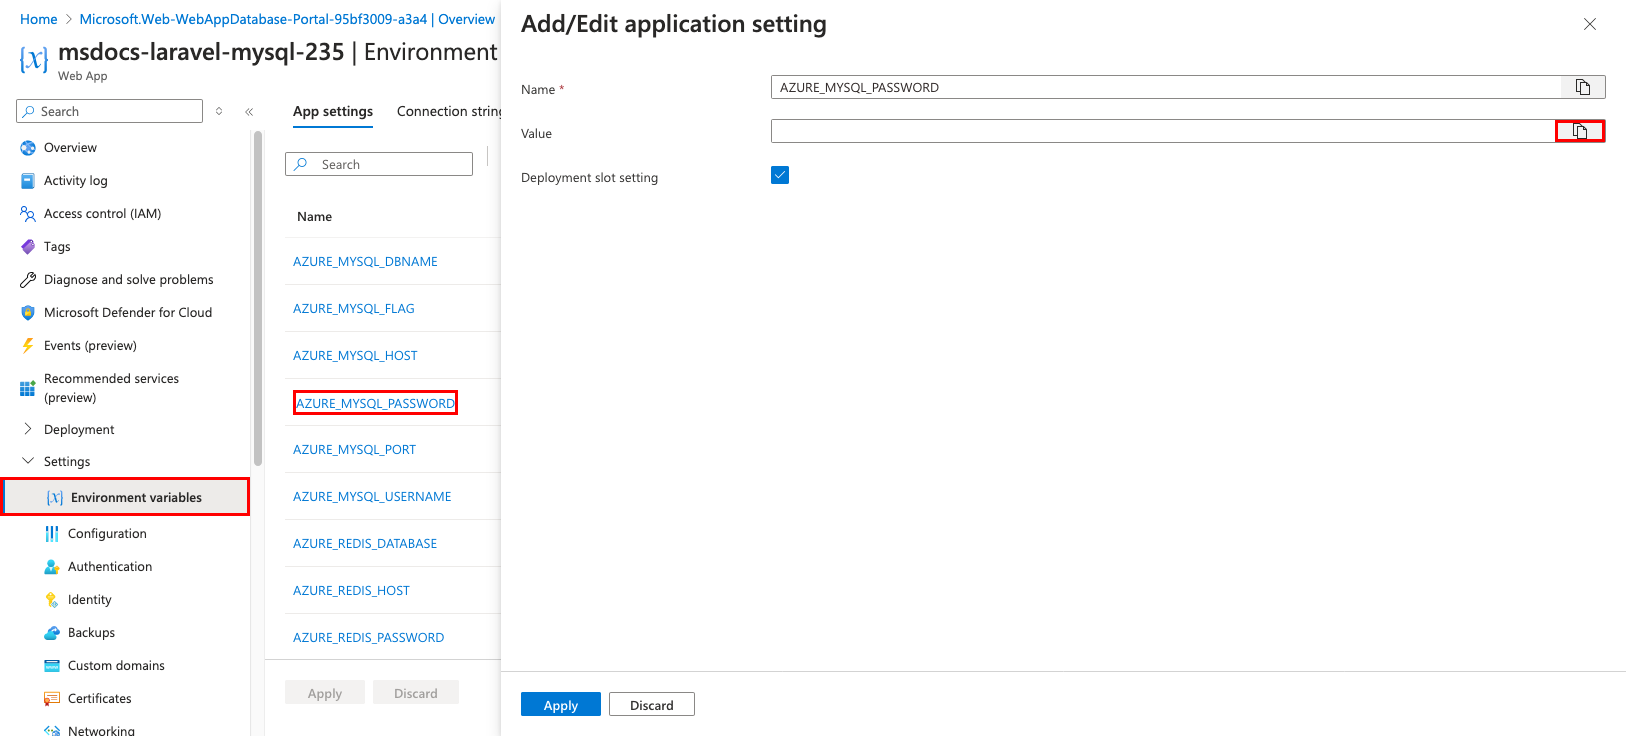The height and width of the screenshot is (736, 1626).
Task: Open the AZURE_MYSQL_DBNAME setting
Action: pyautogui.click(x=365, y=261)
